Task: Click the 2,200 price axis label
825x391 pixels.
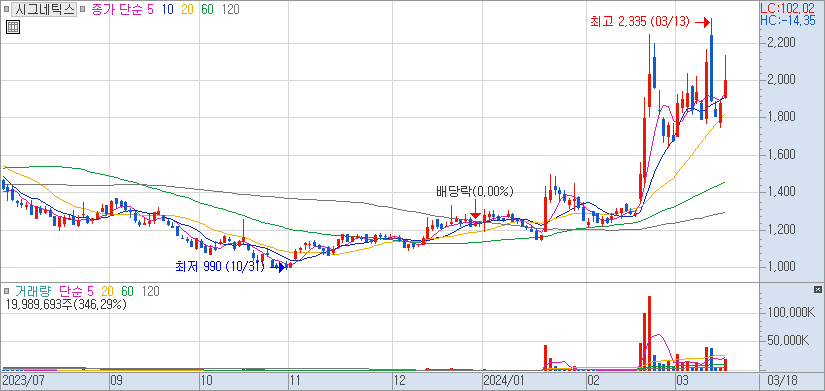Action: [780, 42]
